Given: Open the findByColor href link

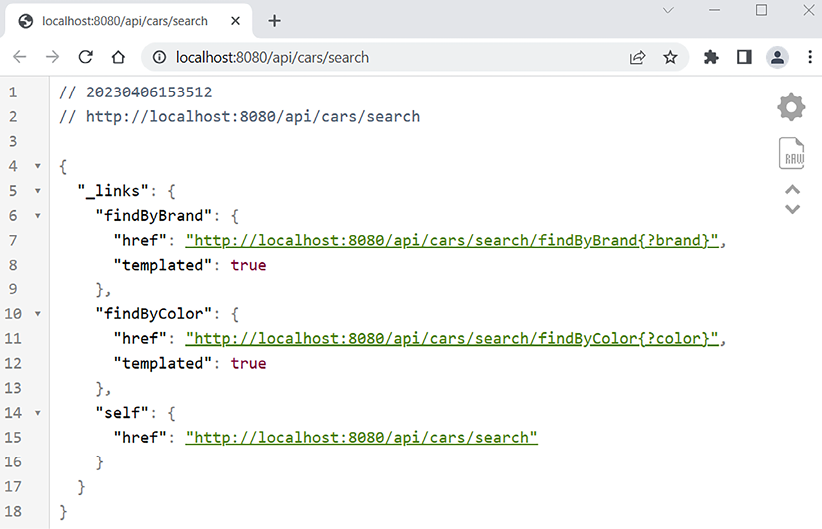Looking at the screenshot, I should click(452, 339).
